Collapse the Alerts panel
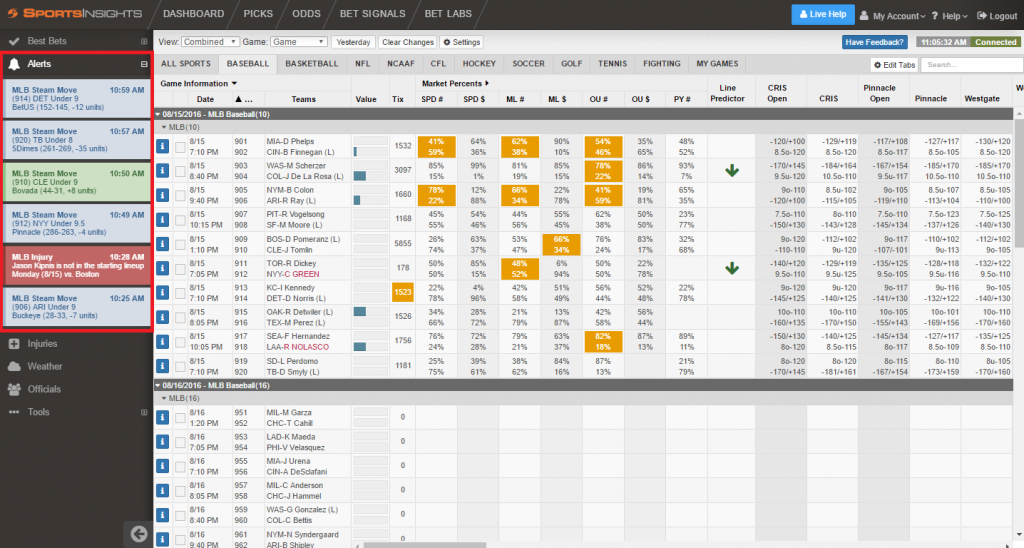This screenshot has width=1024, height=548. 144,64
